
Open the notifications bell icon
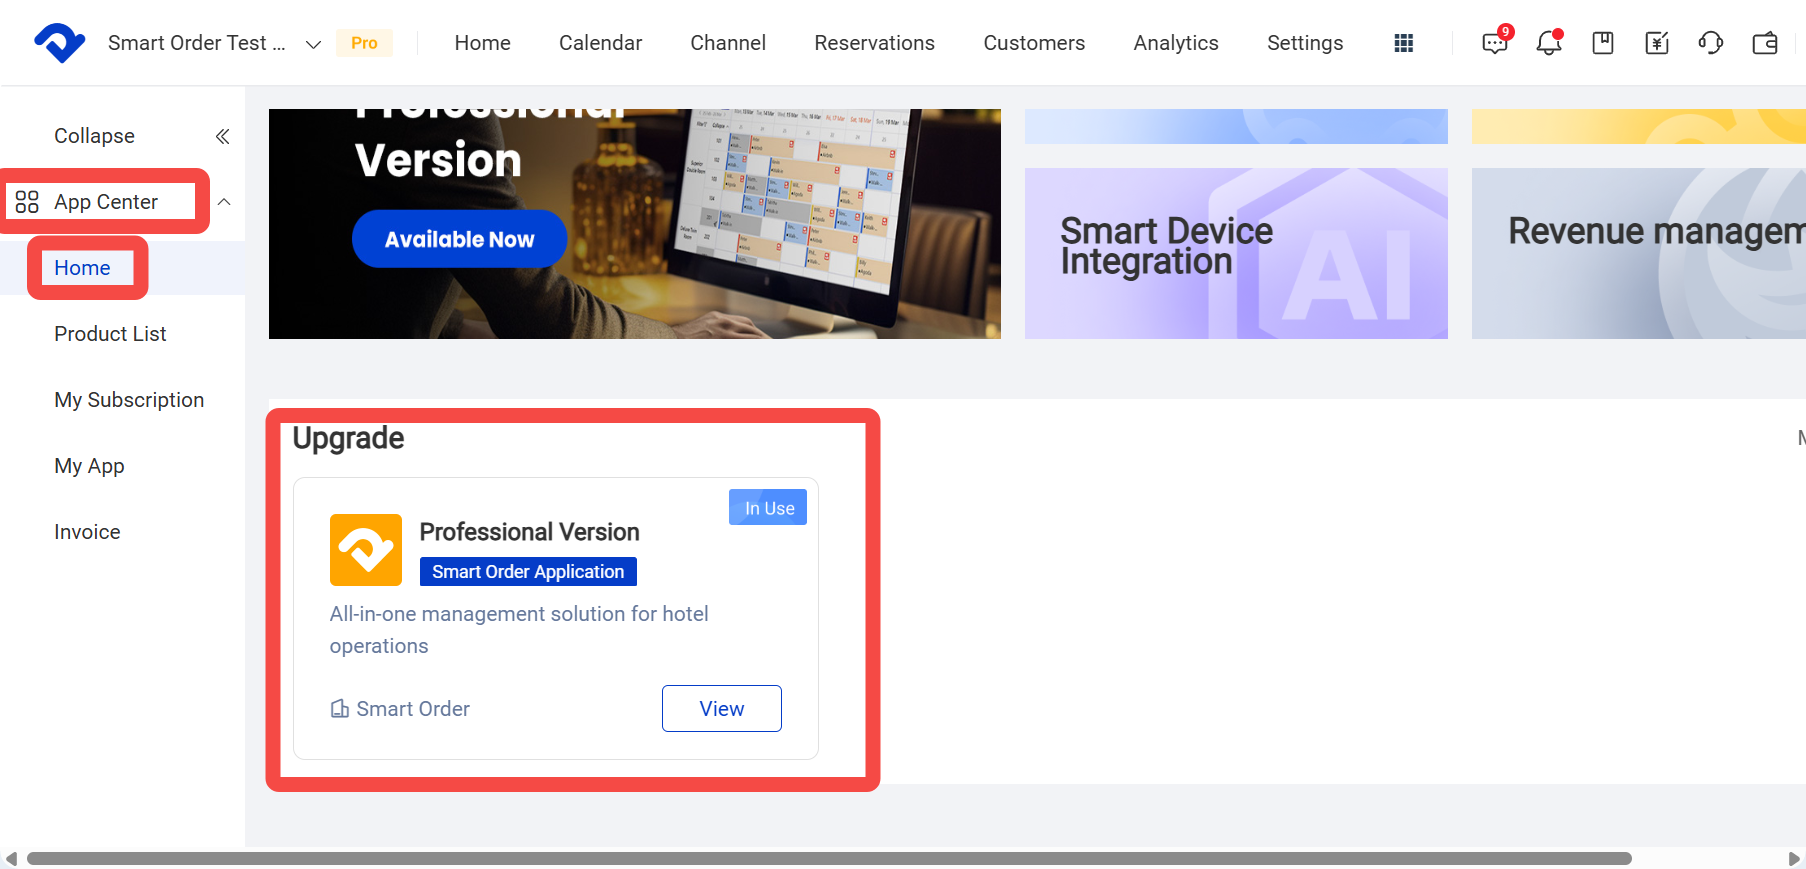[x=1549, y=43]
